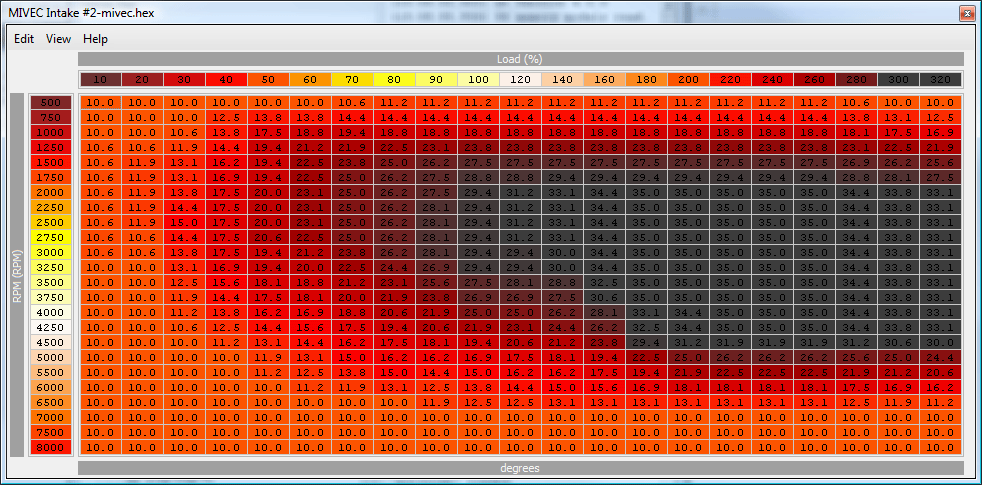This screenshot has height=485, width=982.
Task: Select the 320 load column header
Action: 940,80
